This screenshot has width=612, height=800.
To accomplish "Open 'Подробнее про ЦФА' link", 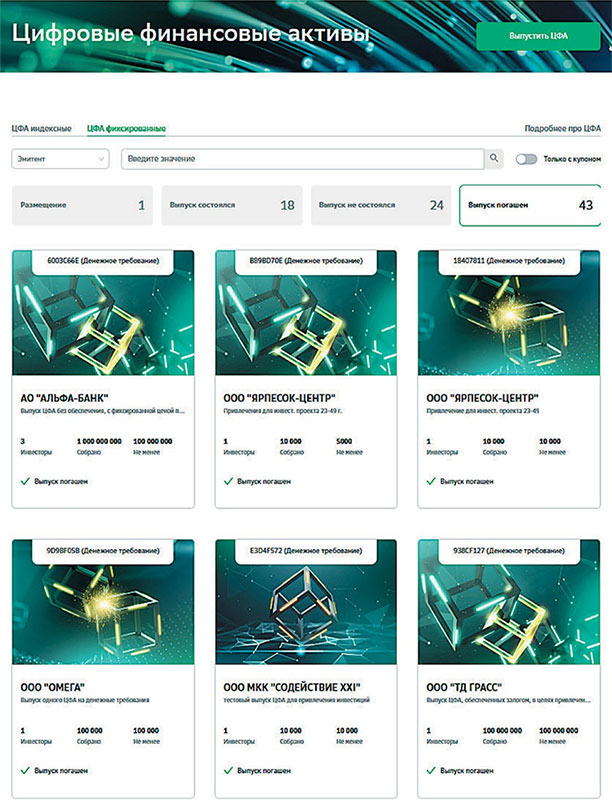I will point(563,129).
